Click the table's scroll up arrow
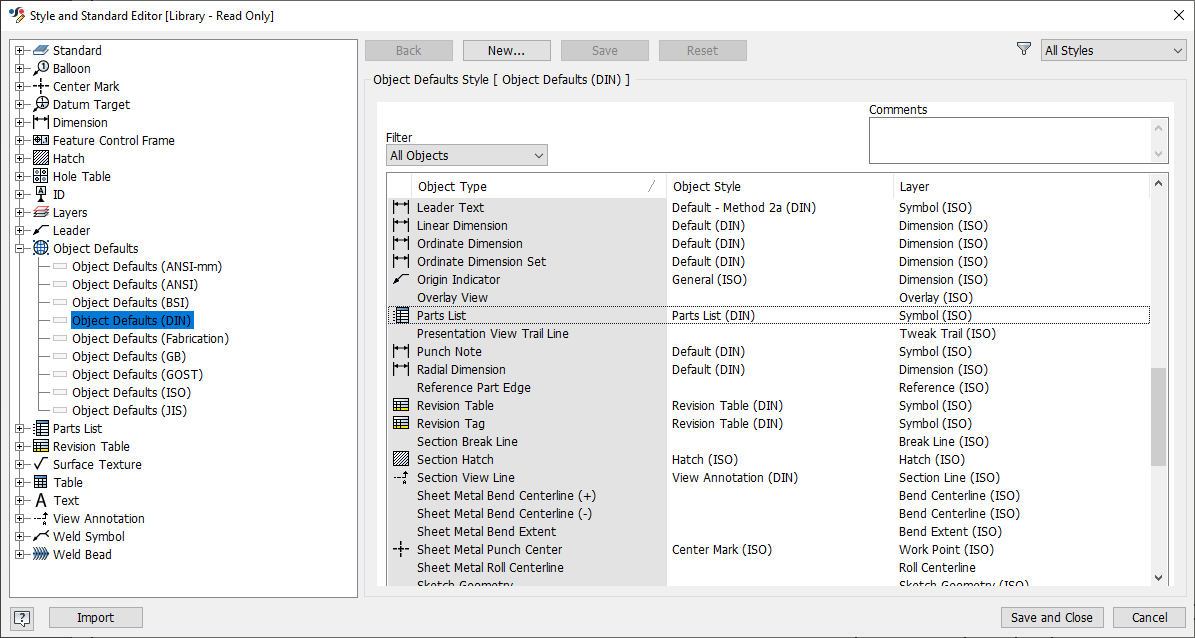Image resolution: width=1195 pixels, height=638 pixels. click(1158, 183)
